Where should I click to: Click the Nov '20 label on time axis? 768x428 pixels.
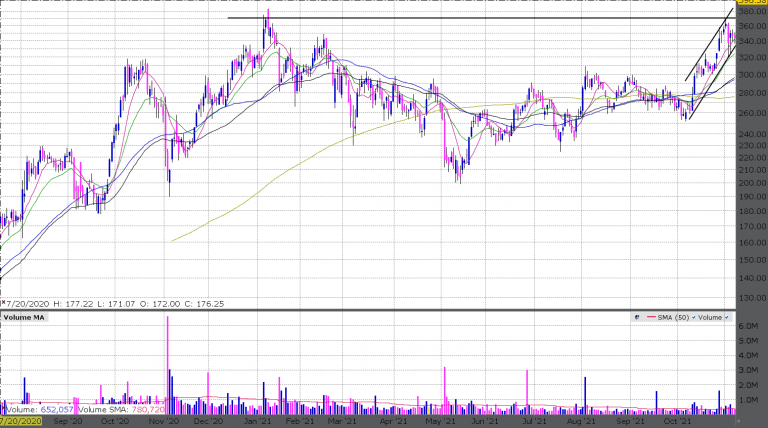tap(162, 422)
